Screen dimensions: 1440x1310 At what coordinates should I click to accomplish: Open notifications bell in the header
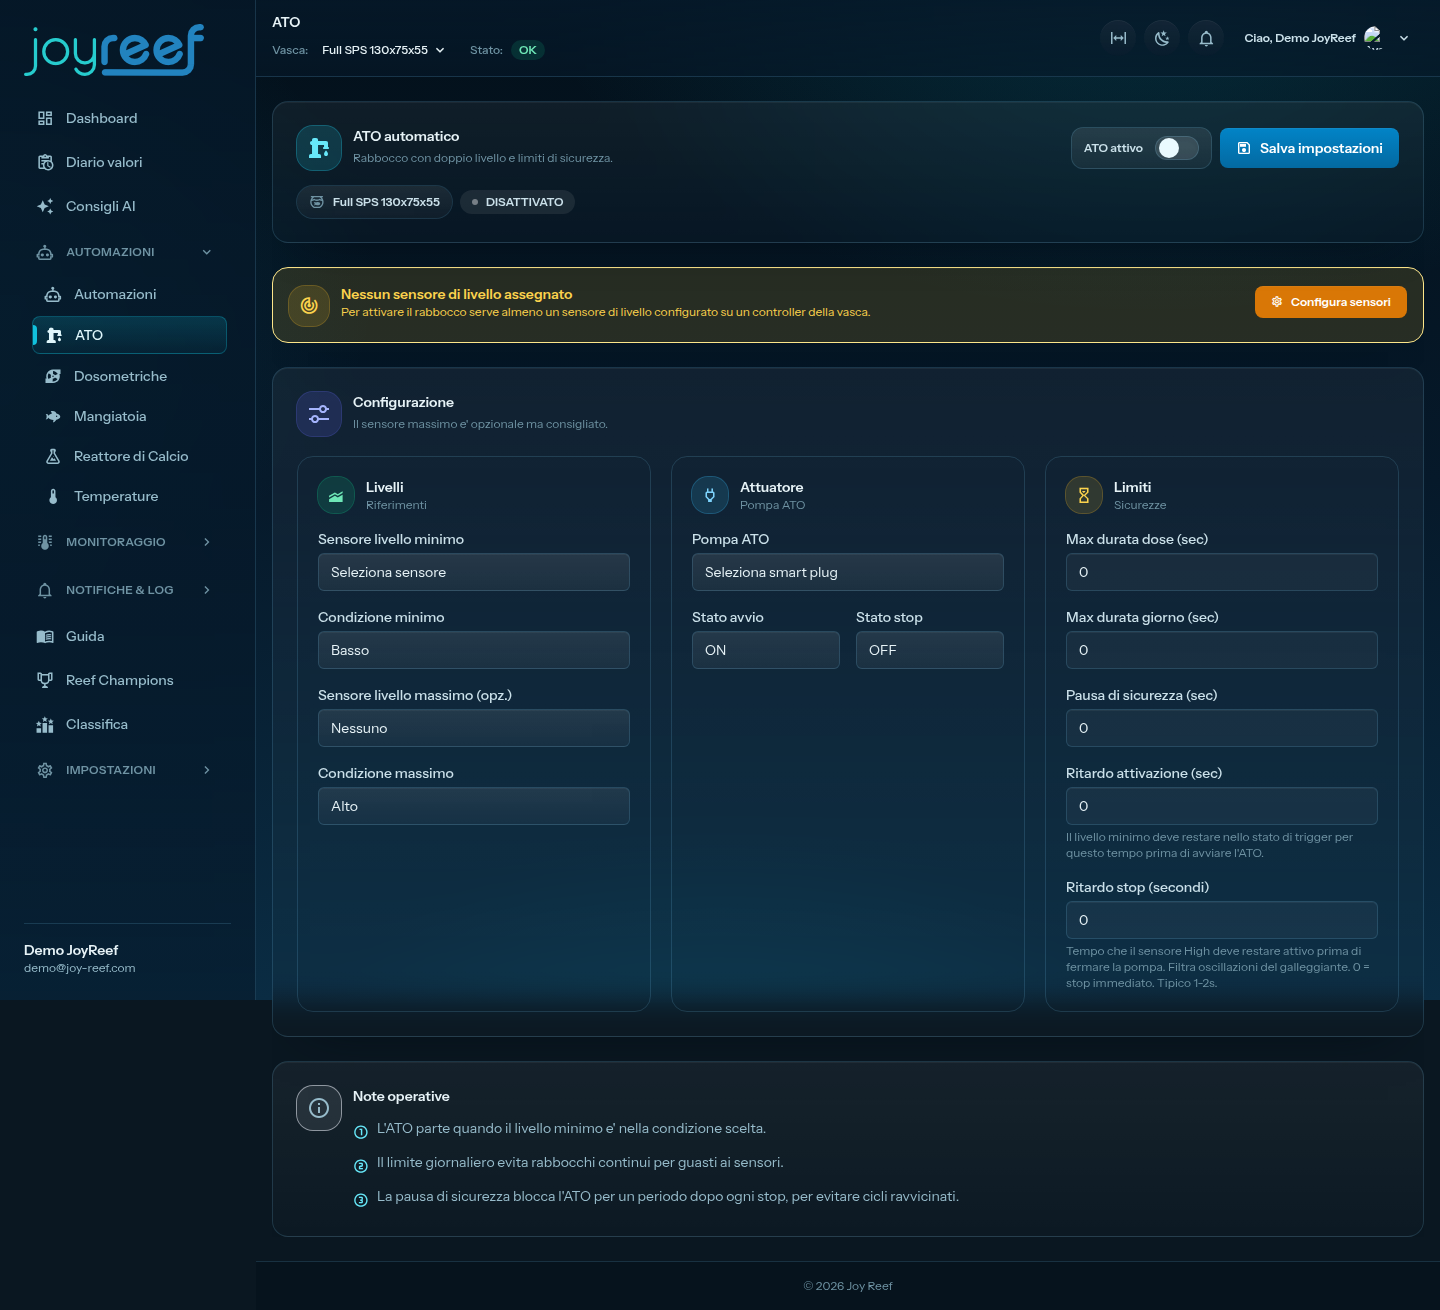[1206, 38]
